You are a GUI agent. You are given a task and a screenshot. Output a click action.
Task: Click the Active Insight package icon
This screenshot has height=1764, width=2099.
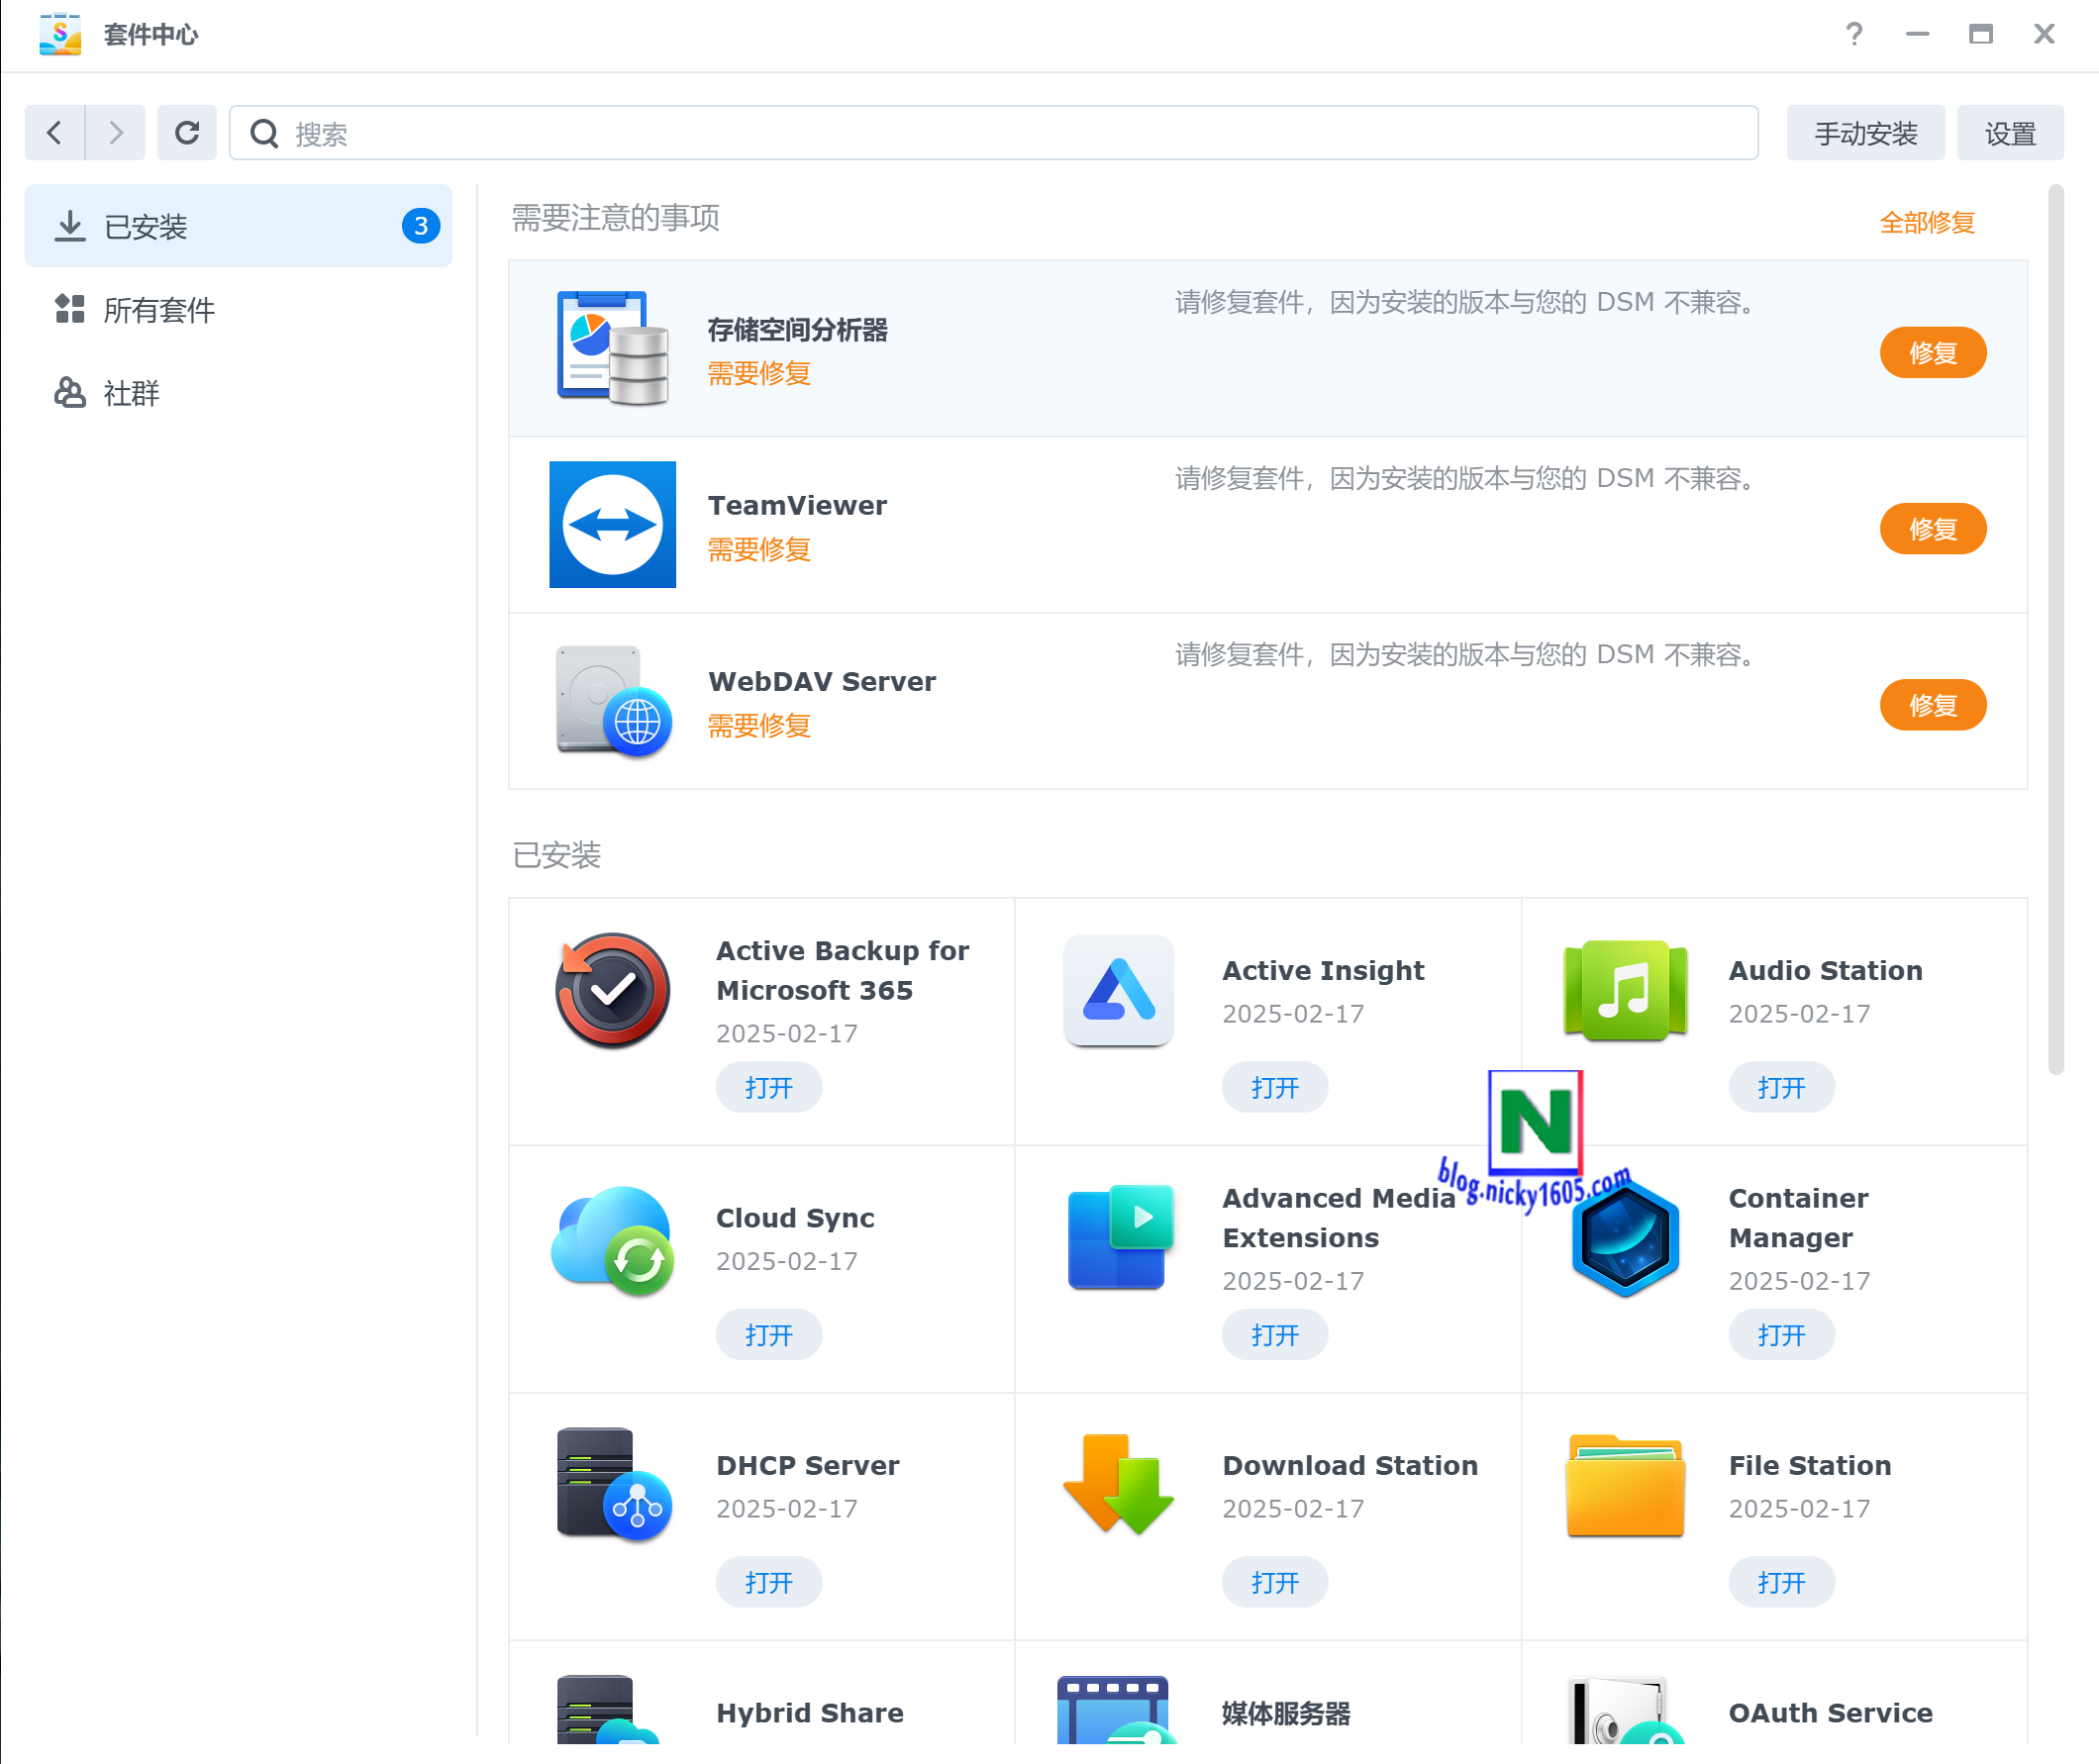coord(1118,990)
